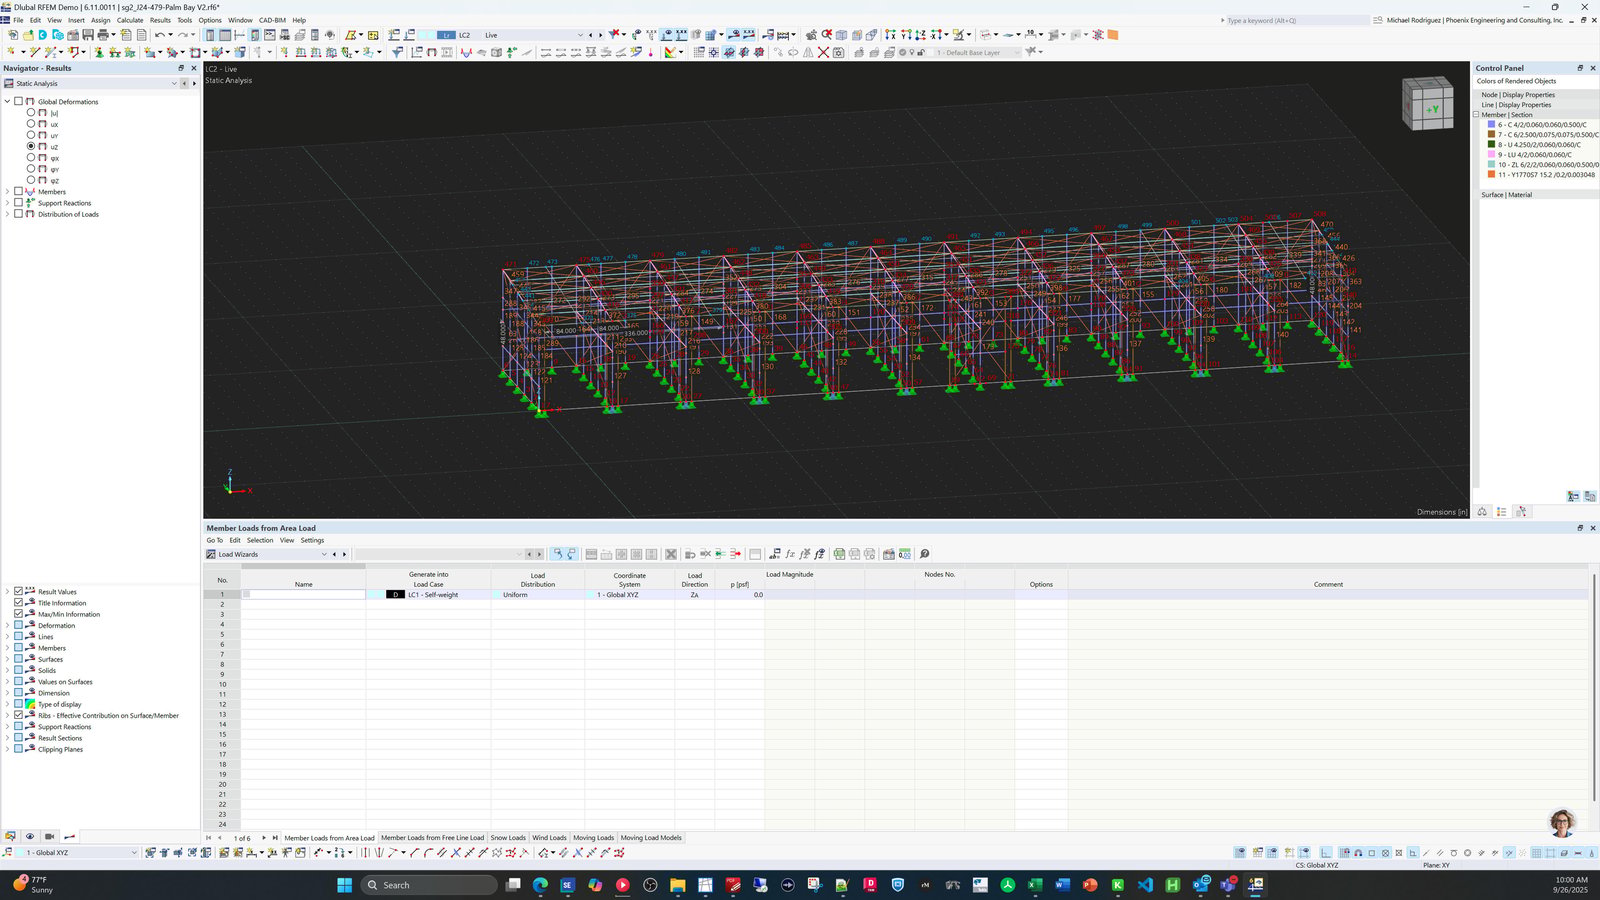Screen dimensions: 1600x900
Task: Toggle the Support Reactions checkbox in results tree
Action: (18, 203)
